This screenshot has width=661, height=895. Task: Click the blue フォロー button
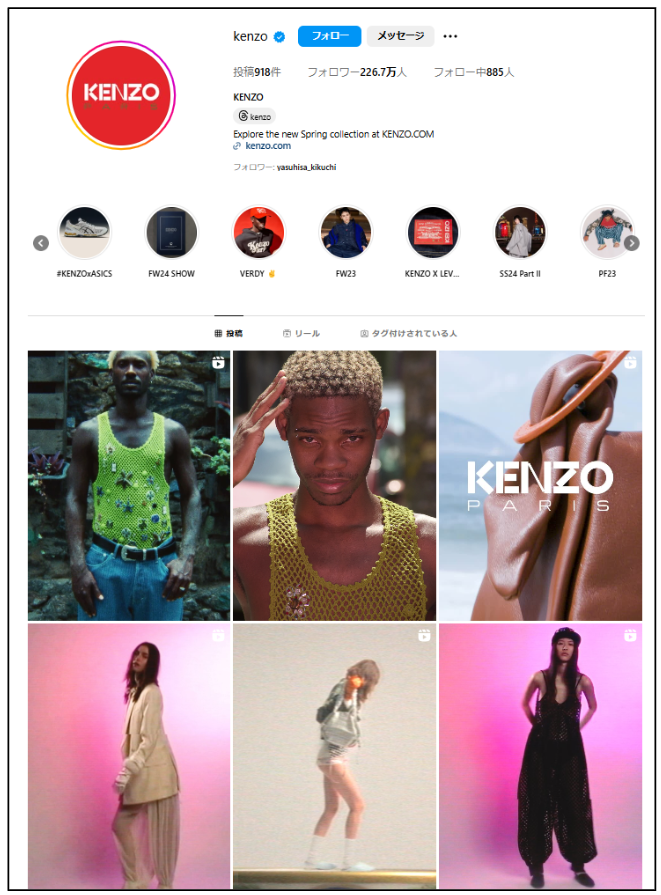(329, 36)
